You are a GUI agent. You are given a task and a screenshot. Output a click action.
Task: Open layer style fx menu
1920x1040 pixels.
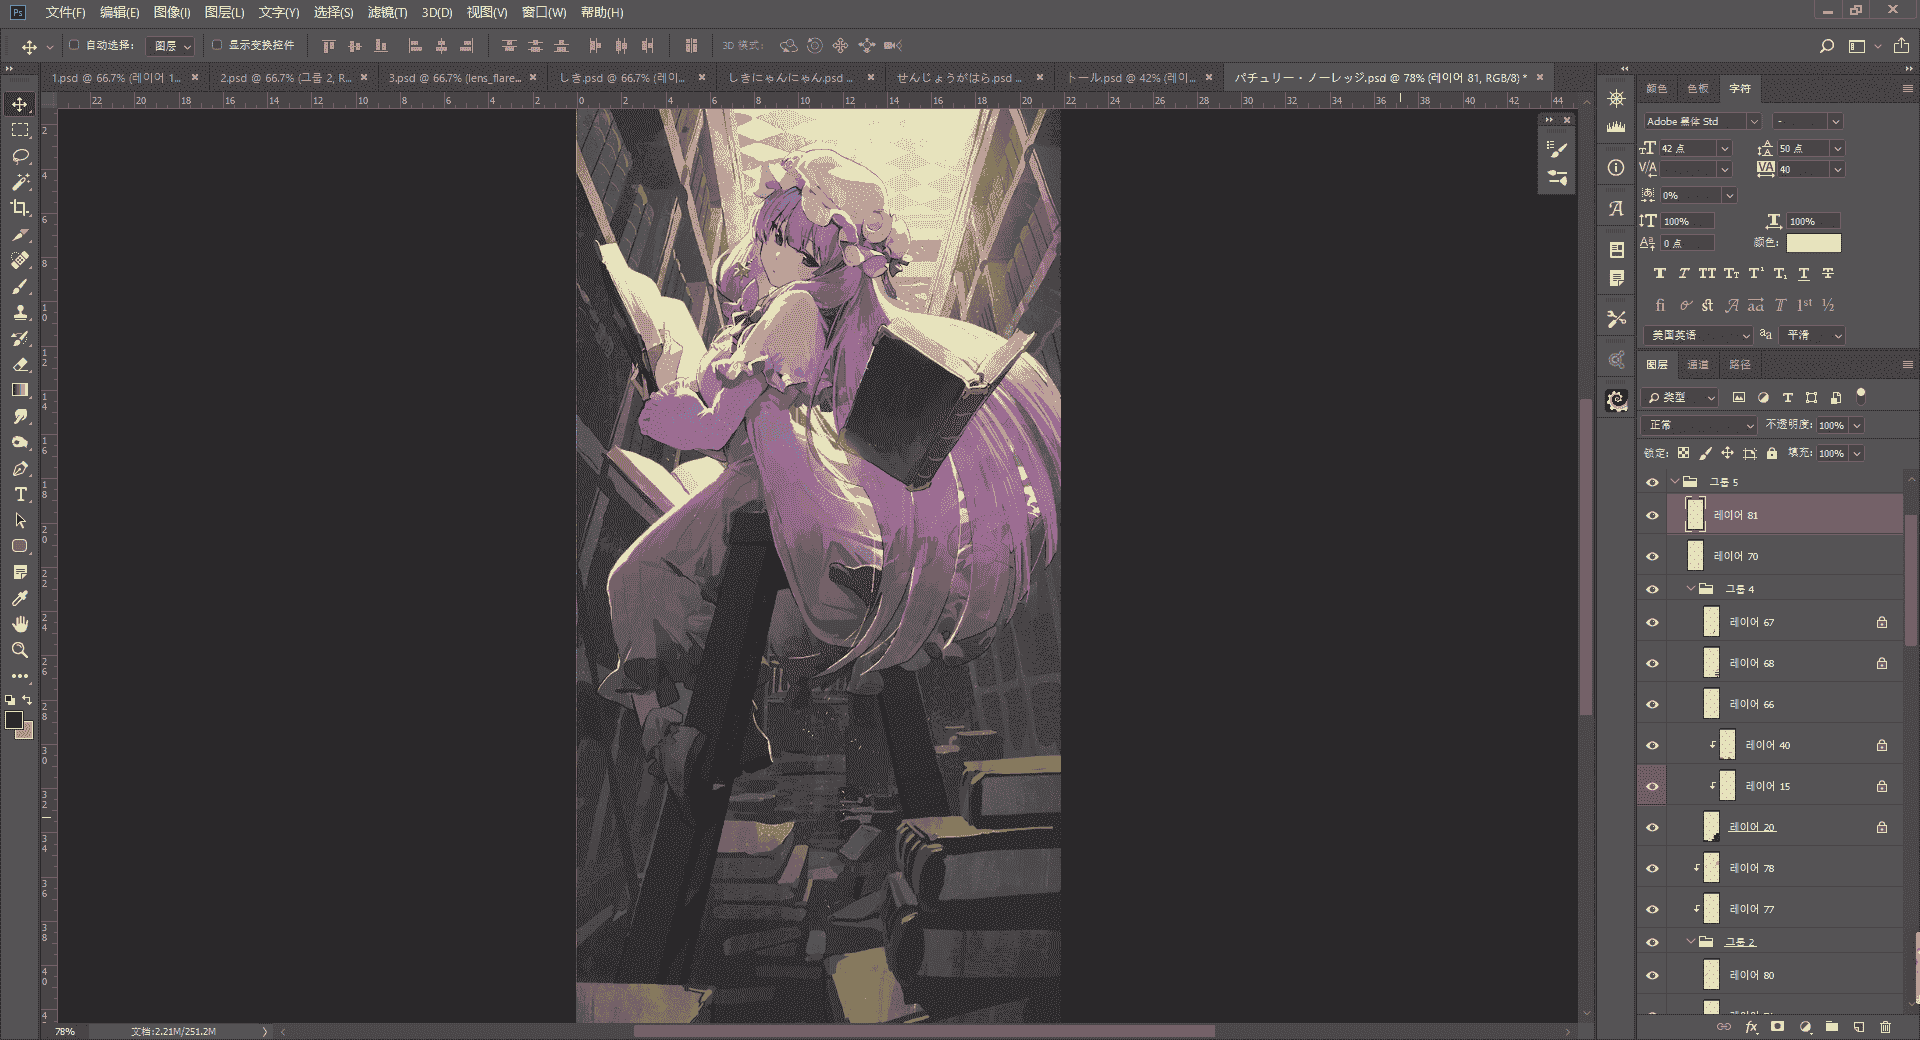[1751, 1027]
